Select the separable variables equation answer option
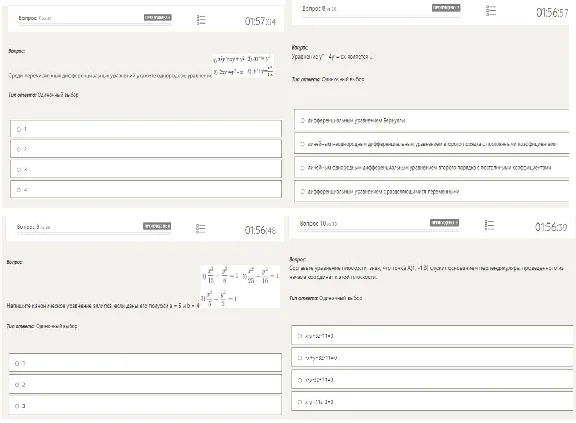This screenshot has height=423, width=576. pos(432,191)
